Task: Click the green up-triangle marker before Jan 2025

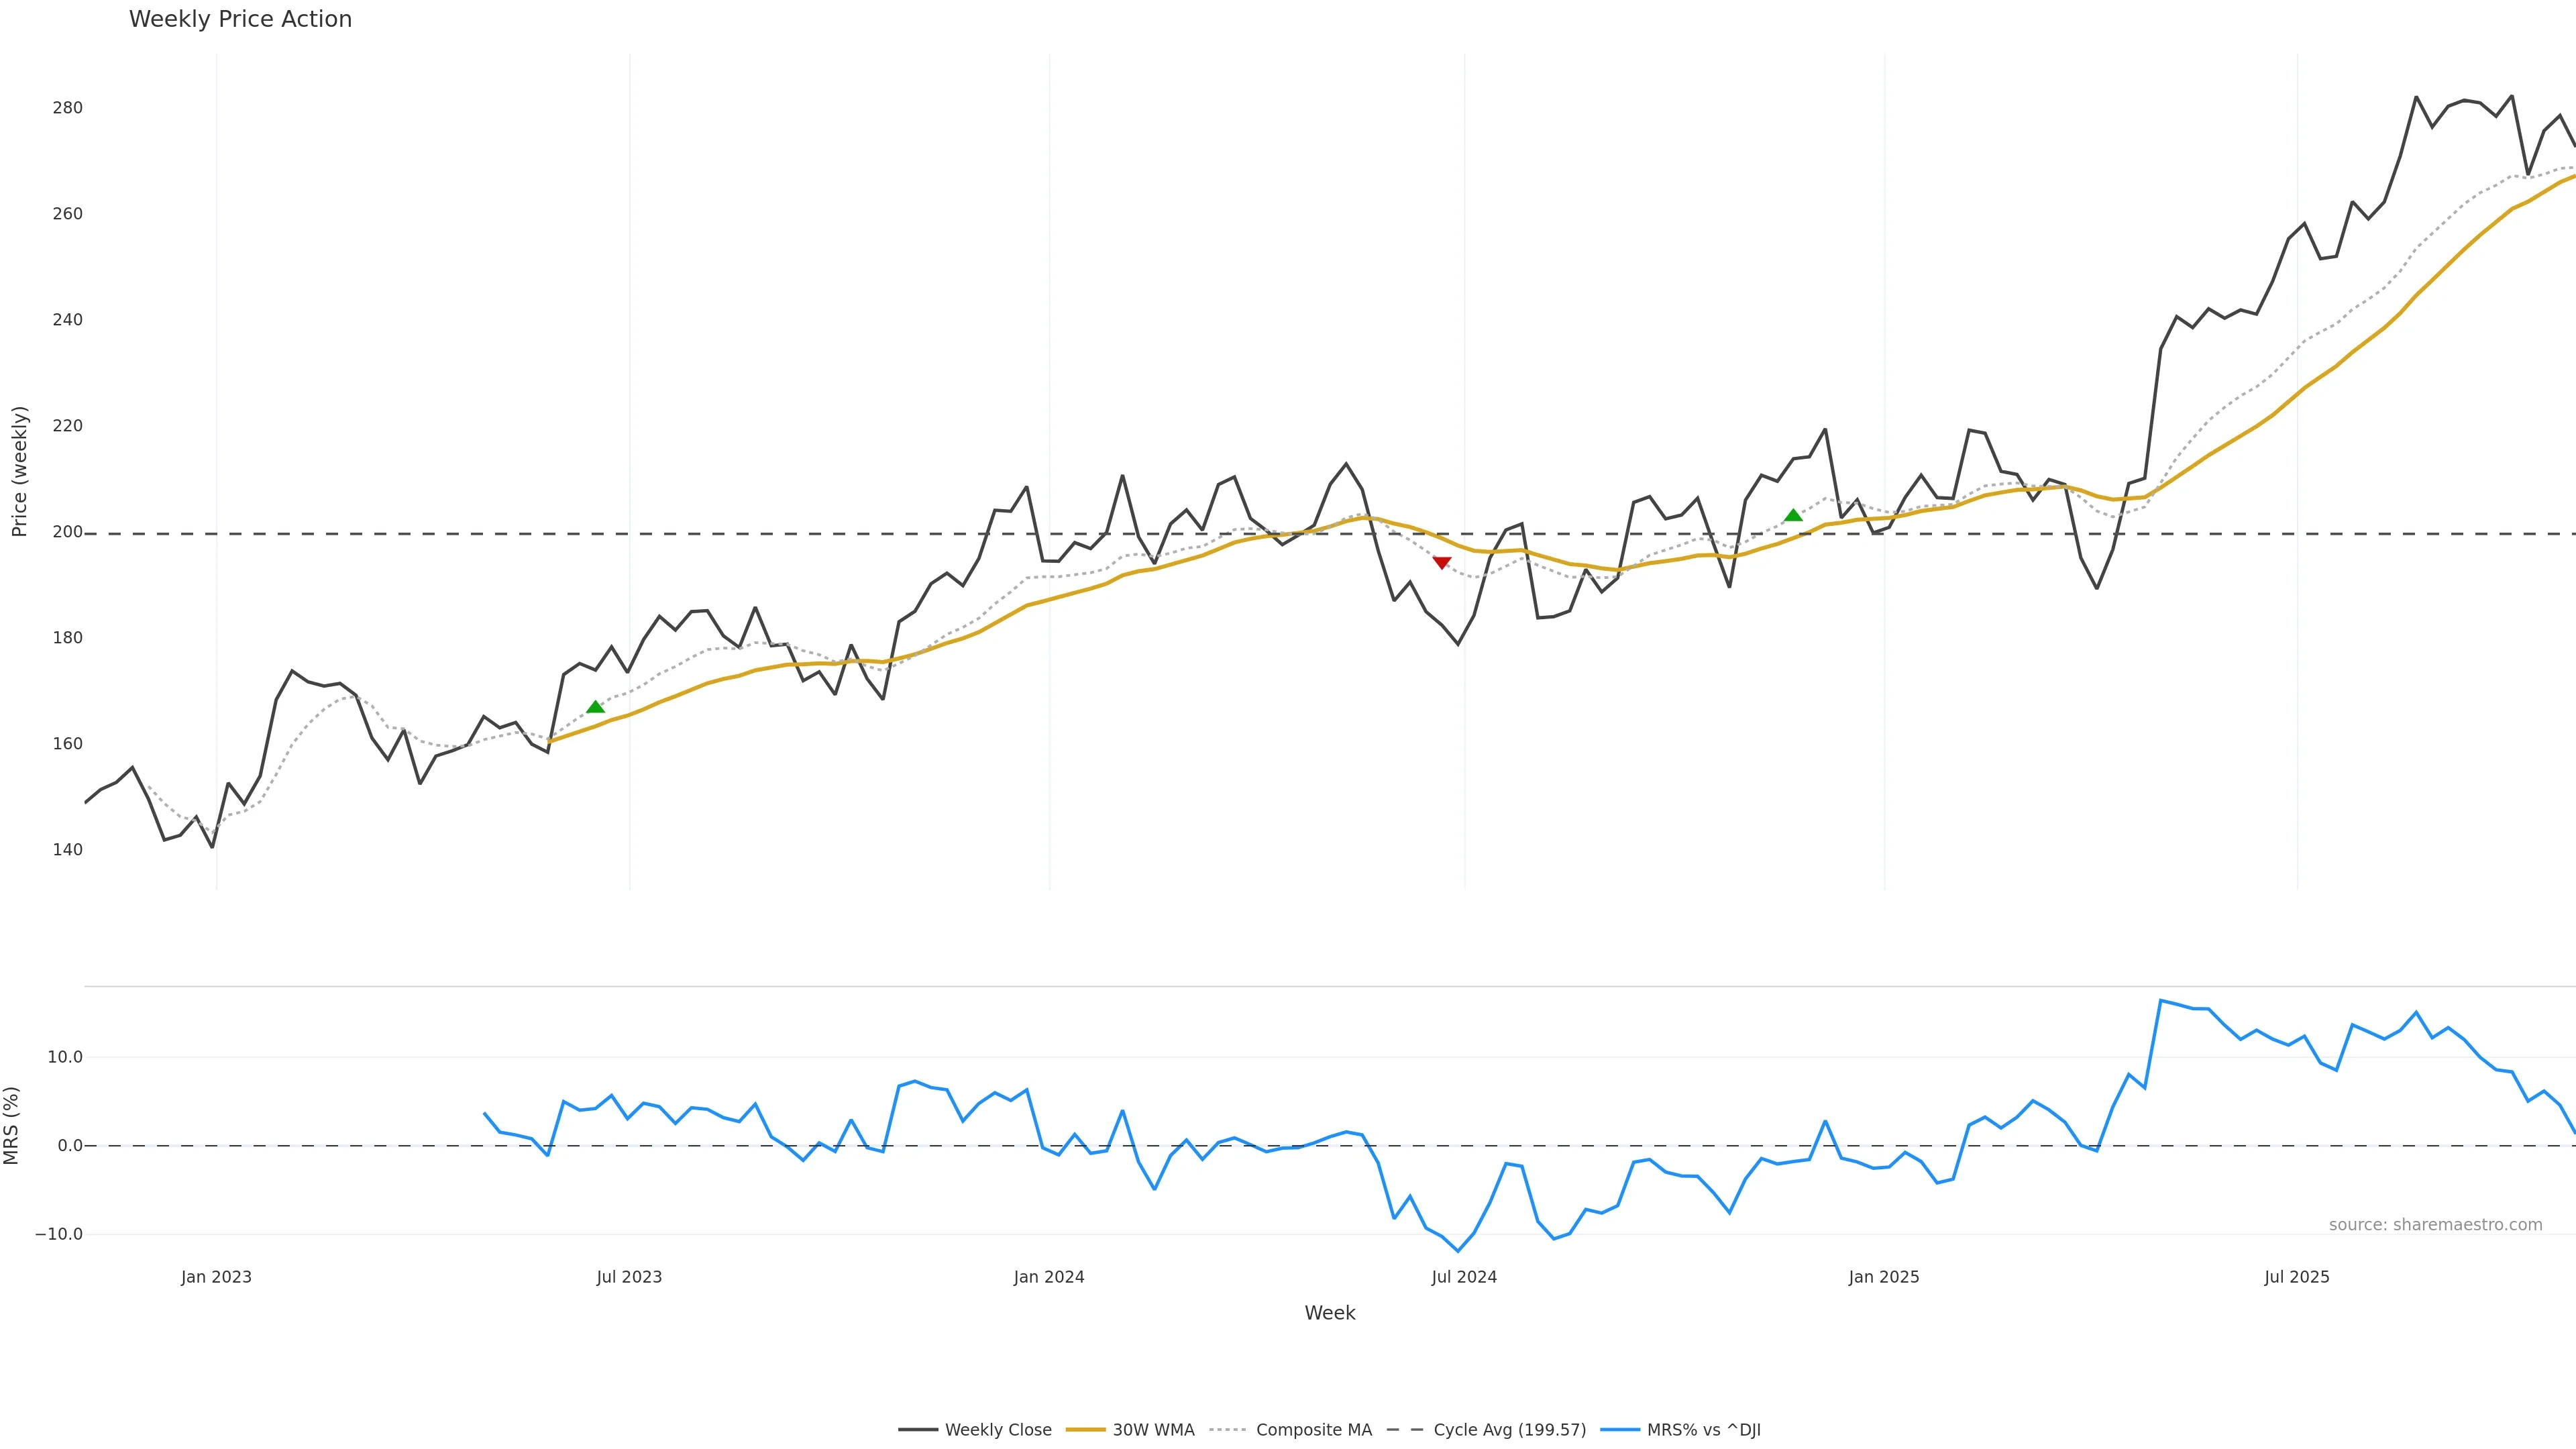Action: pos(1793,515)
